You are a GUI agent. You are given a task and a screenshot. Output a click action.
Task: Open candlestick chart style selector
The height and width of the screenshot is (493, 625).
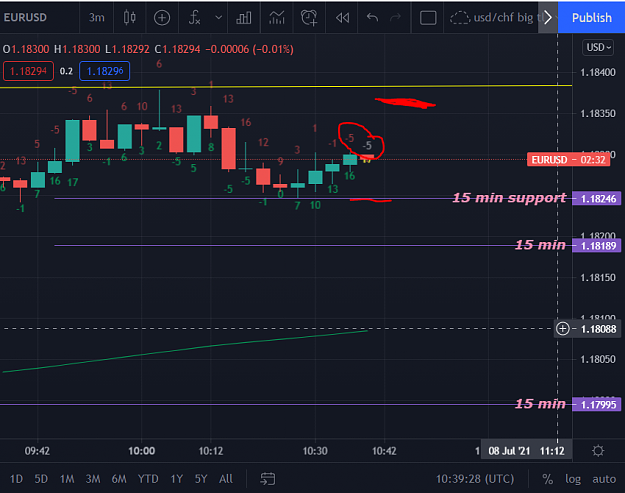coord(130,18)
